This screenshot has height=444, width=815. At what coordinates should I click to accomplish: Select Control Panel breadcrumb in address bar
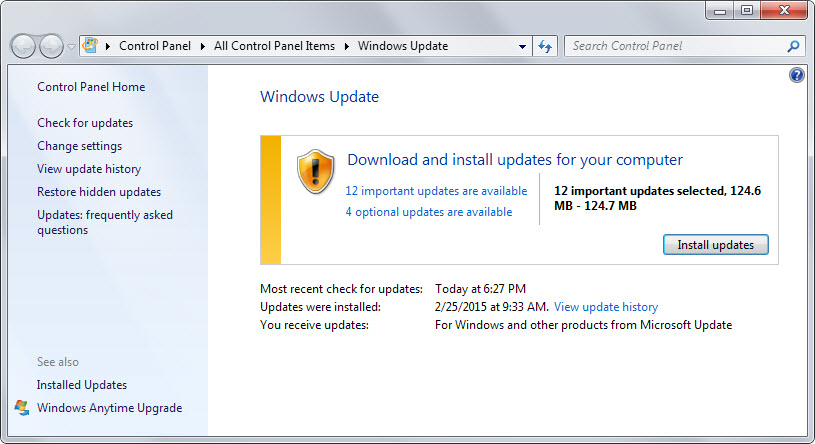click(x=155, y=46)
